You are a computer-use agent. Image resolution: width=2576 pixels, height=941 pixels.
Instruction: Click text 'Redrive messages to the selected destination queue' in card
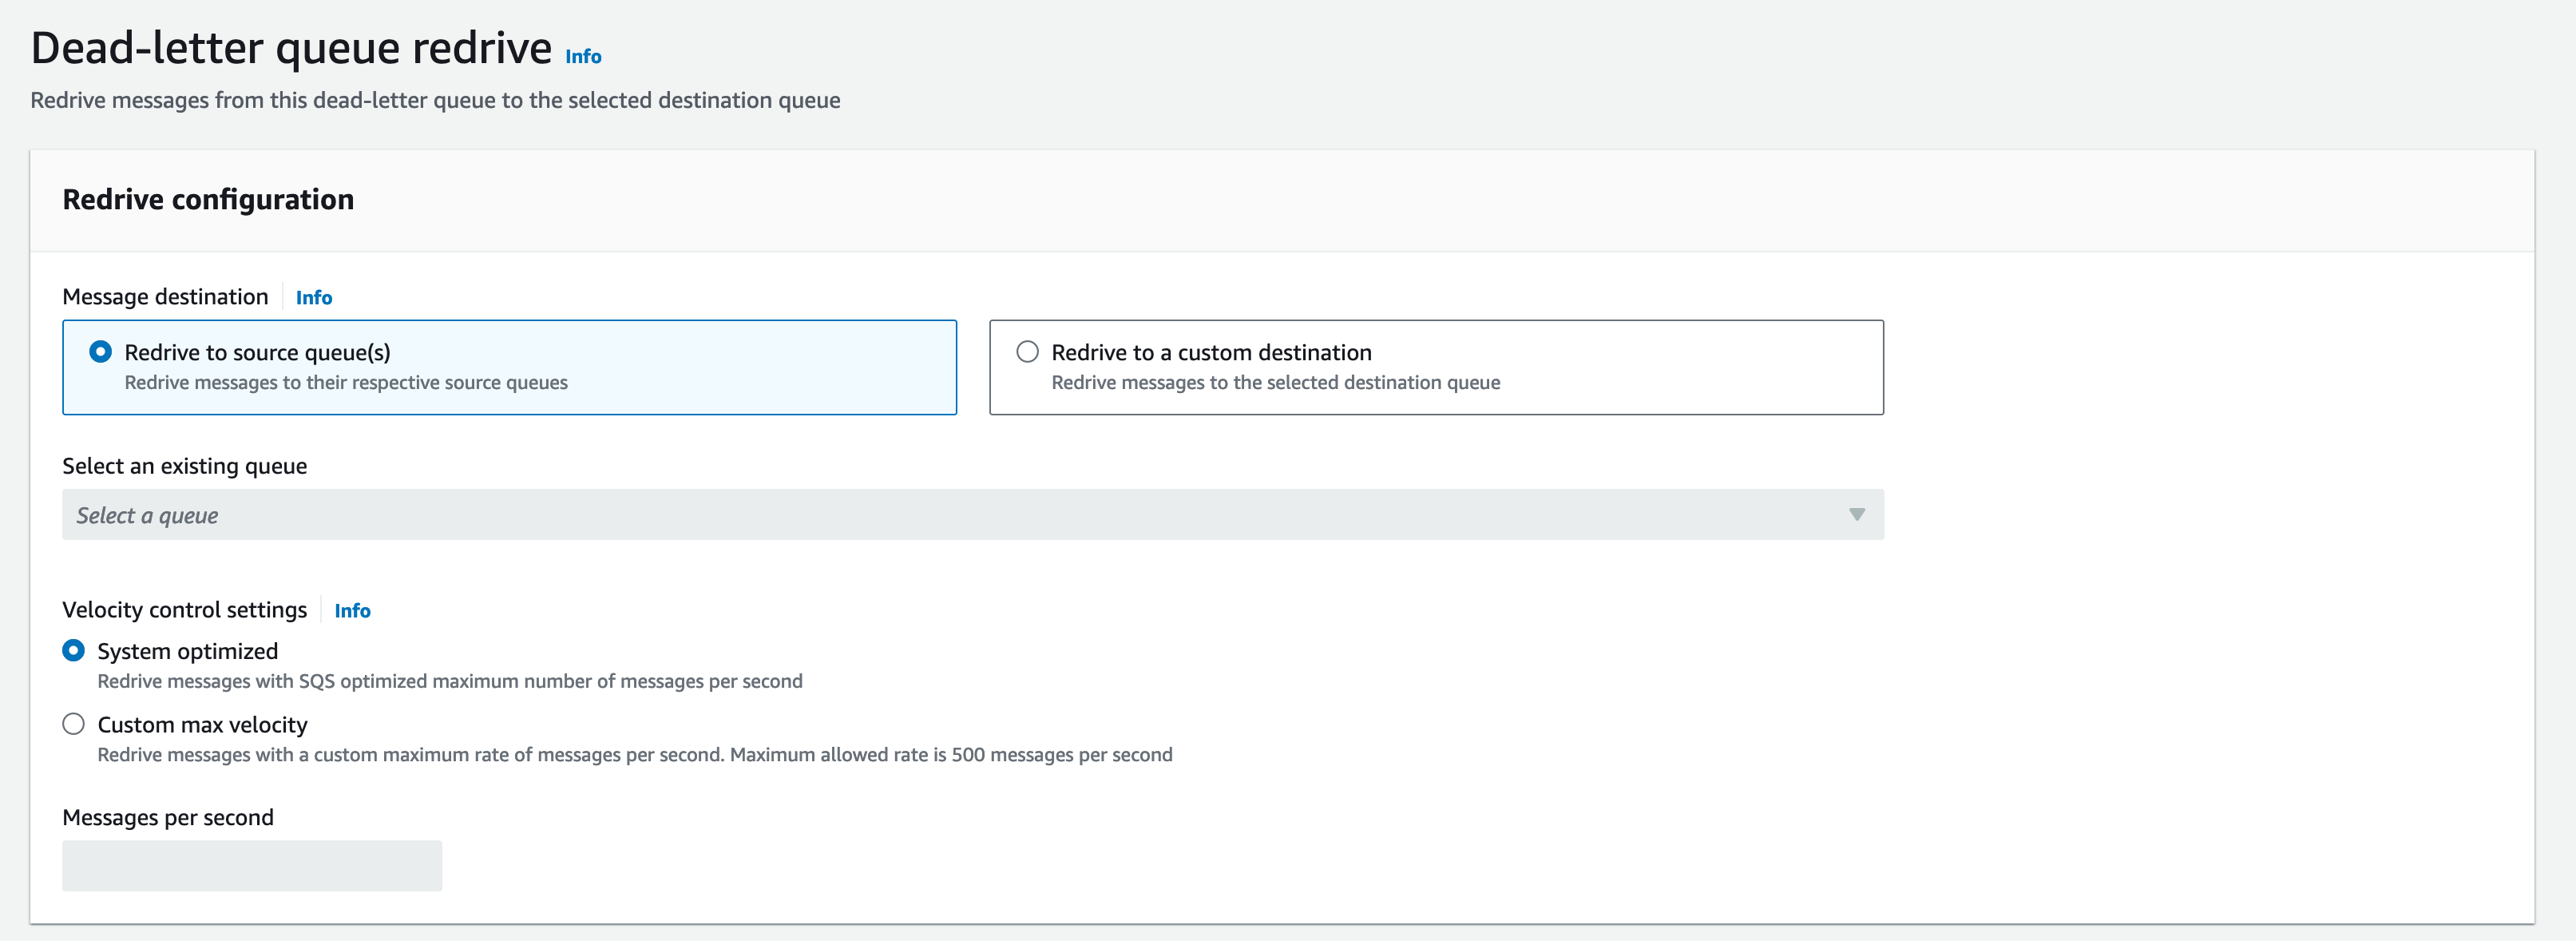1276,383
